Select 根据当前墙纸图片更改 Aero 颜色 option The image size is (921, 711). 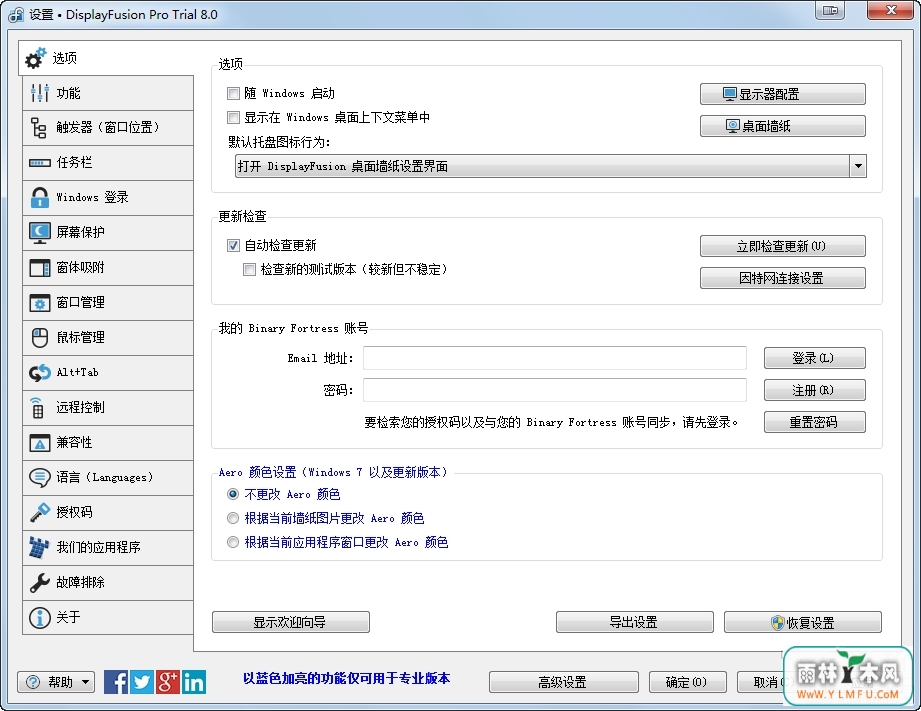pyautogui.click(x=233, y=518)
